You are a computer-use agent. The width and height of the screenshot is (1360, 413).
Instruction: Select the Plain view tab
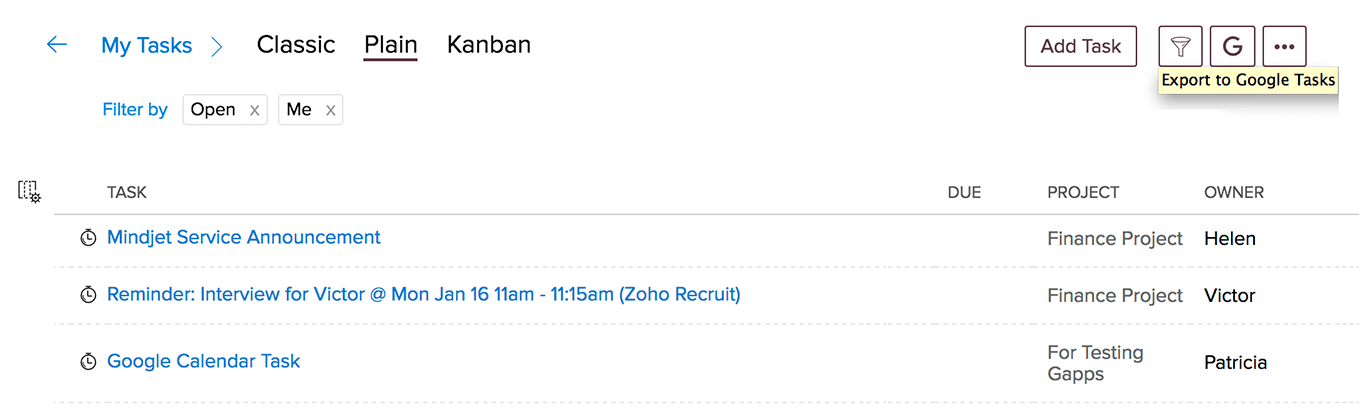tap(391, 45)
